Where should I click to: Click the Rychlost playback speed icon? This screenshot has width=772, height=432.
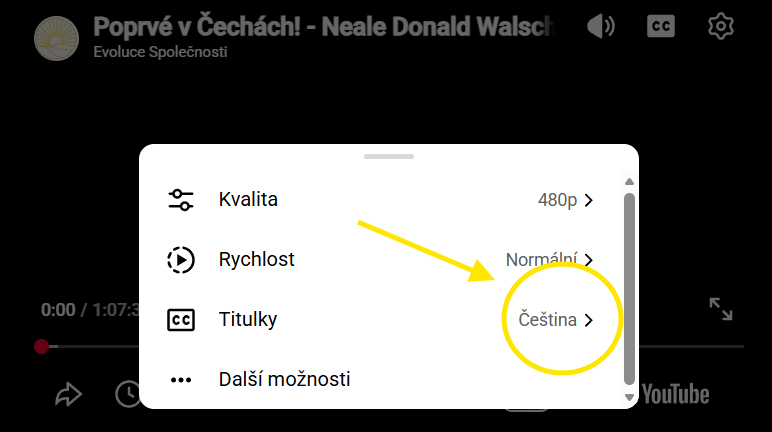[x=181, y=260]
